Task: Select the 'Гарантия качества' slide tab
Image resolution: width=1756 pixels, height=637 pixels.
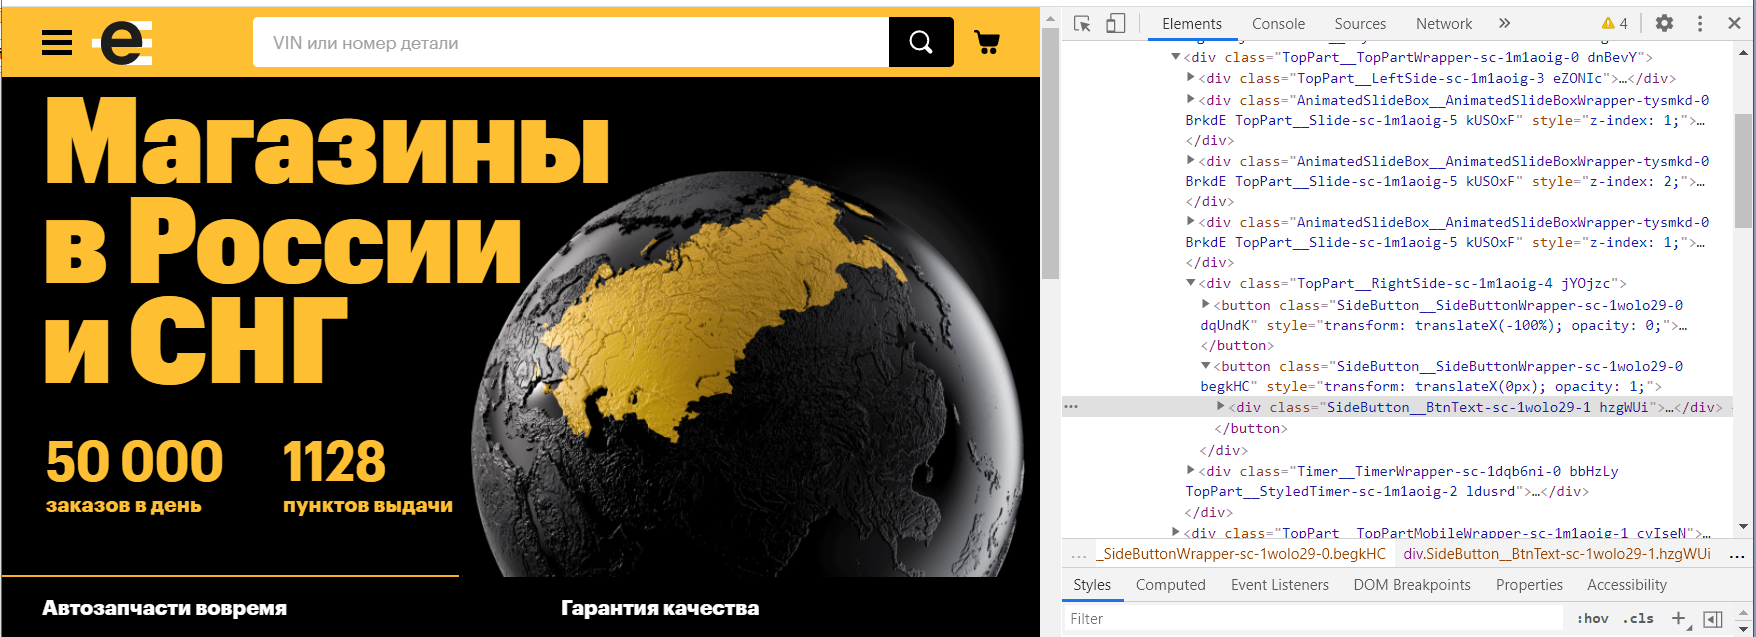Action: (660, 608)
